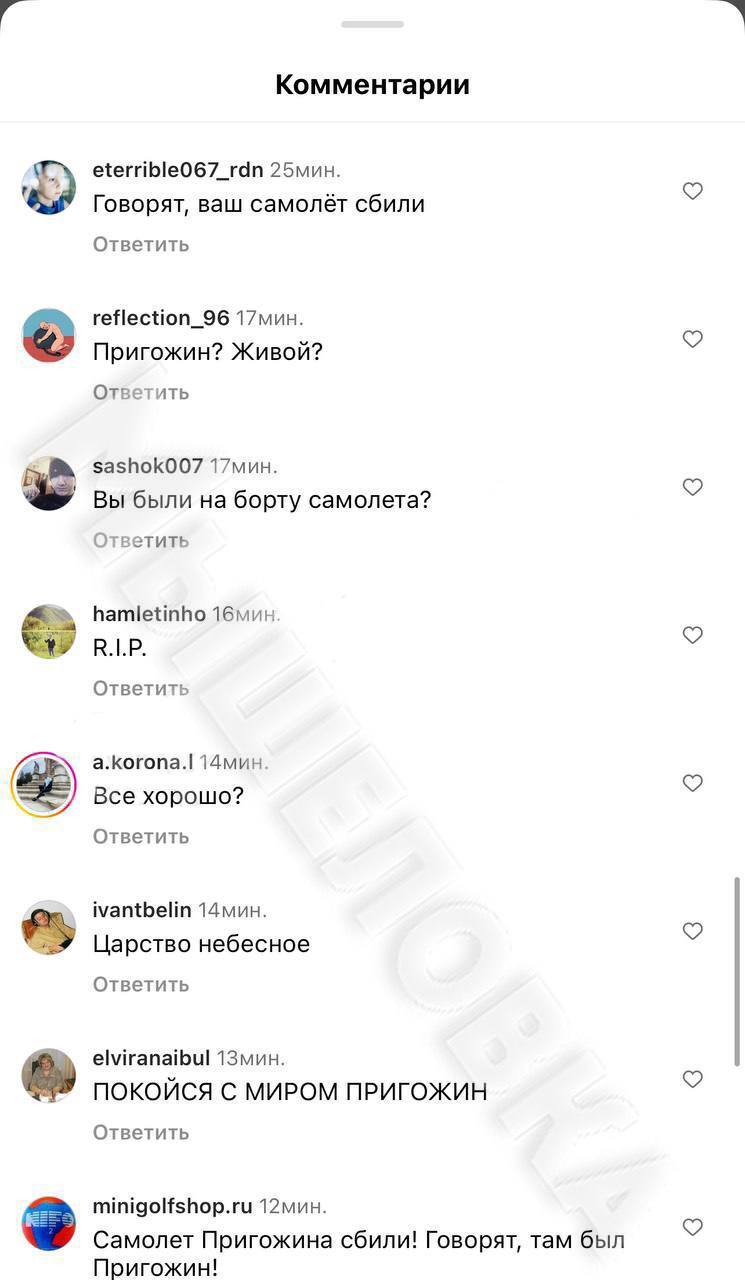Open the ivantbelin username link
The image size is (745, 1280).
click(x=142, y=910)
